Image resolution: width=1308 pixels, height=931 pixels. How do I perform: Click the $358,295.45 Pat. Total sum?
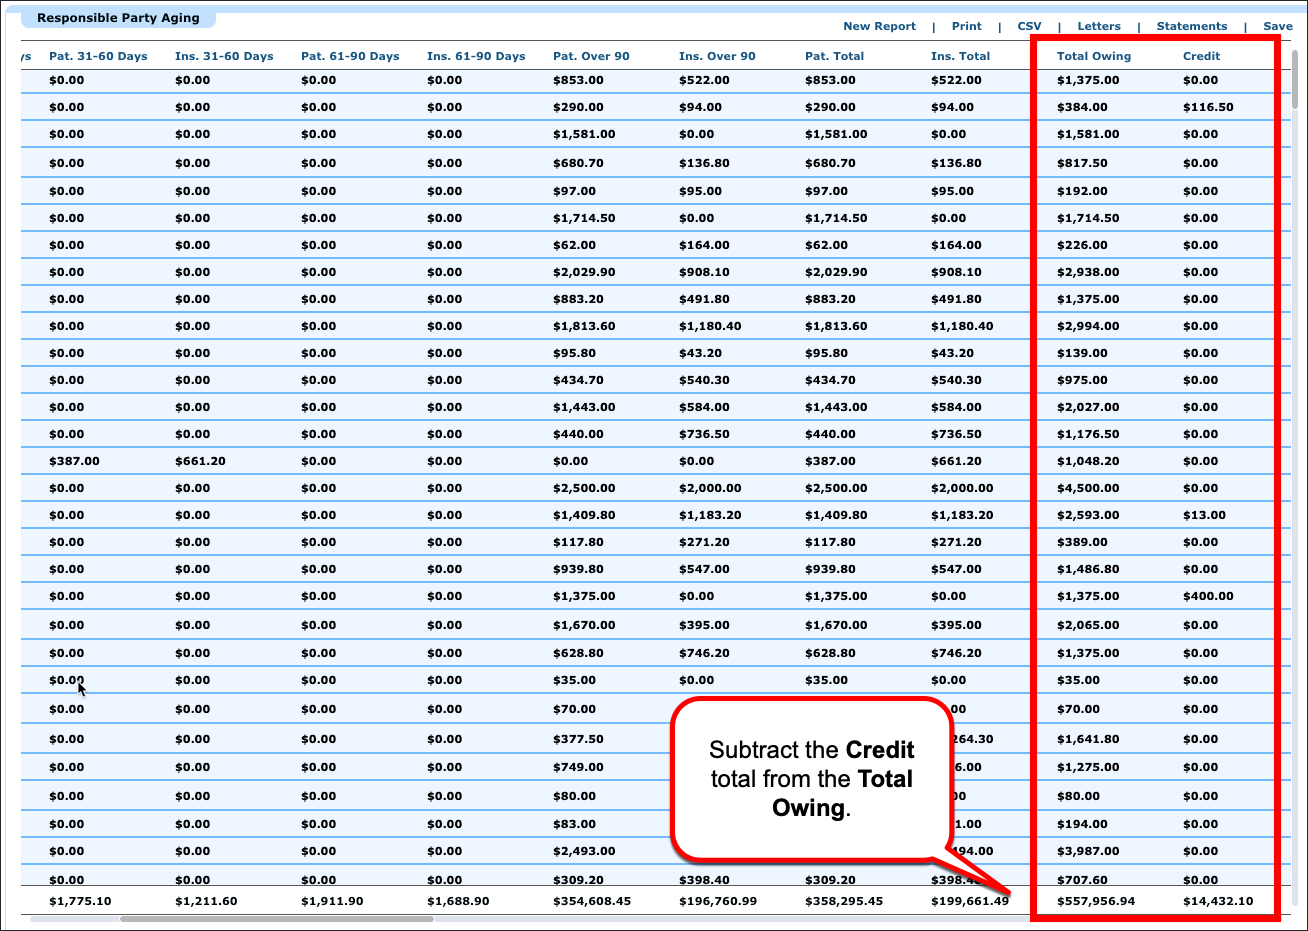[x=844, y=901]
